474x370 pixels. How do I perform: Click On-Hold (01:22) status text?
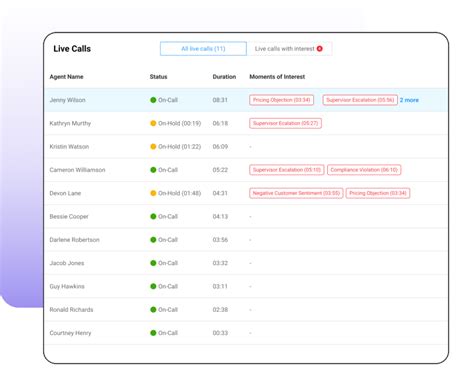(x=180, y=147)
